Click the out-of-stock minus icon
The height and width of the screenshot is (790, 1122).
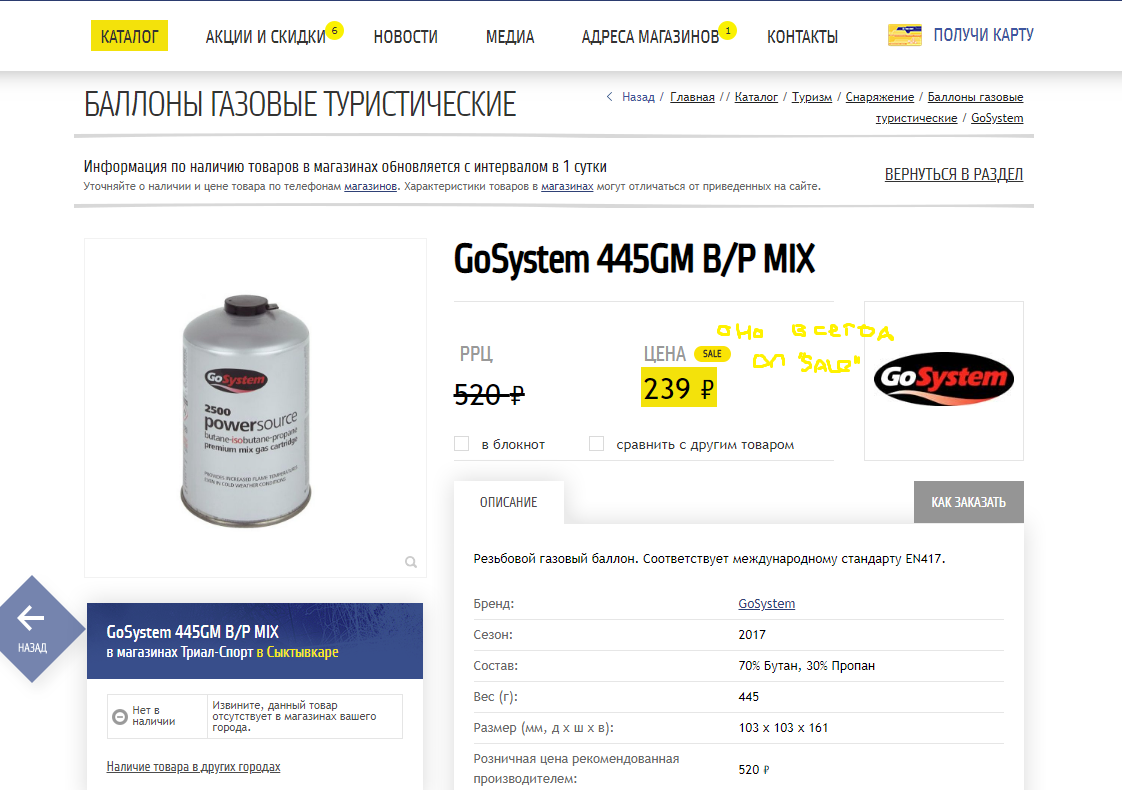(120, 716)
